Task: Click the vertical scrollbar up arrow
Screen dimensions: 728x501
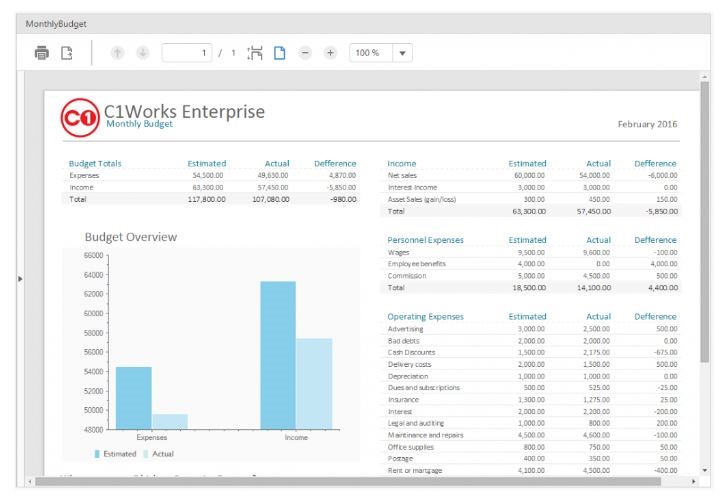Action: coord(704,76)
